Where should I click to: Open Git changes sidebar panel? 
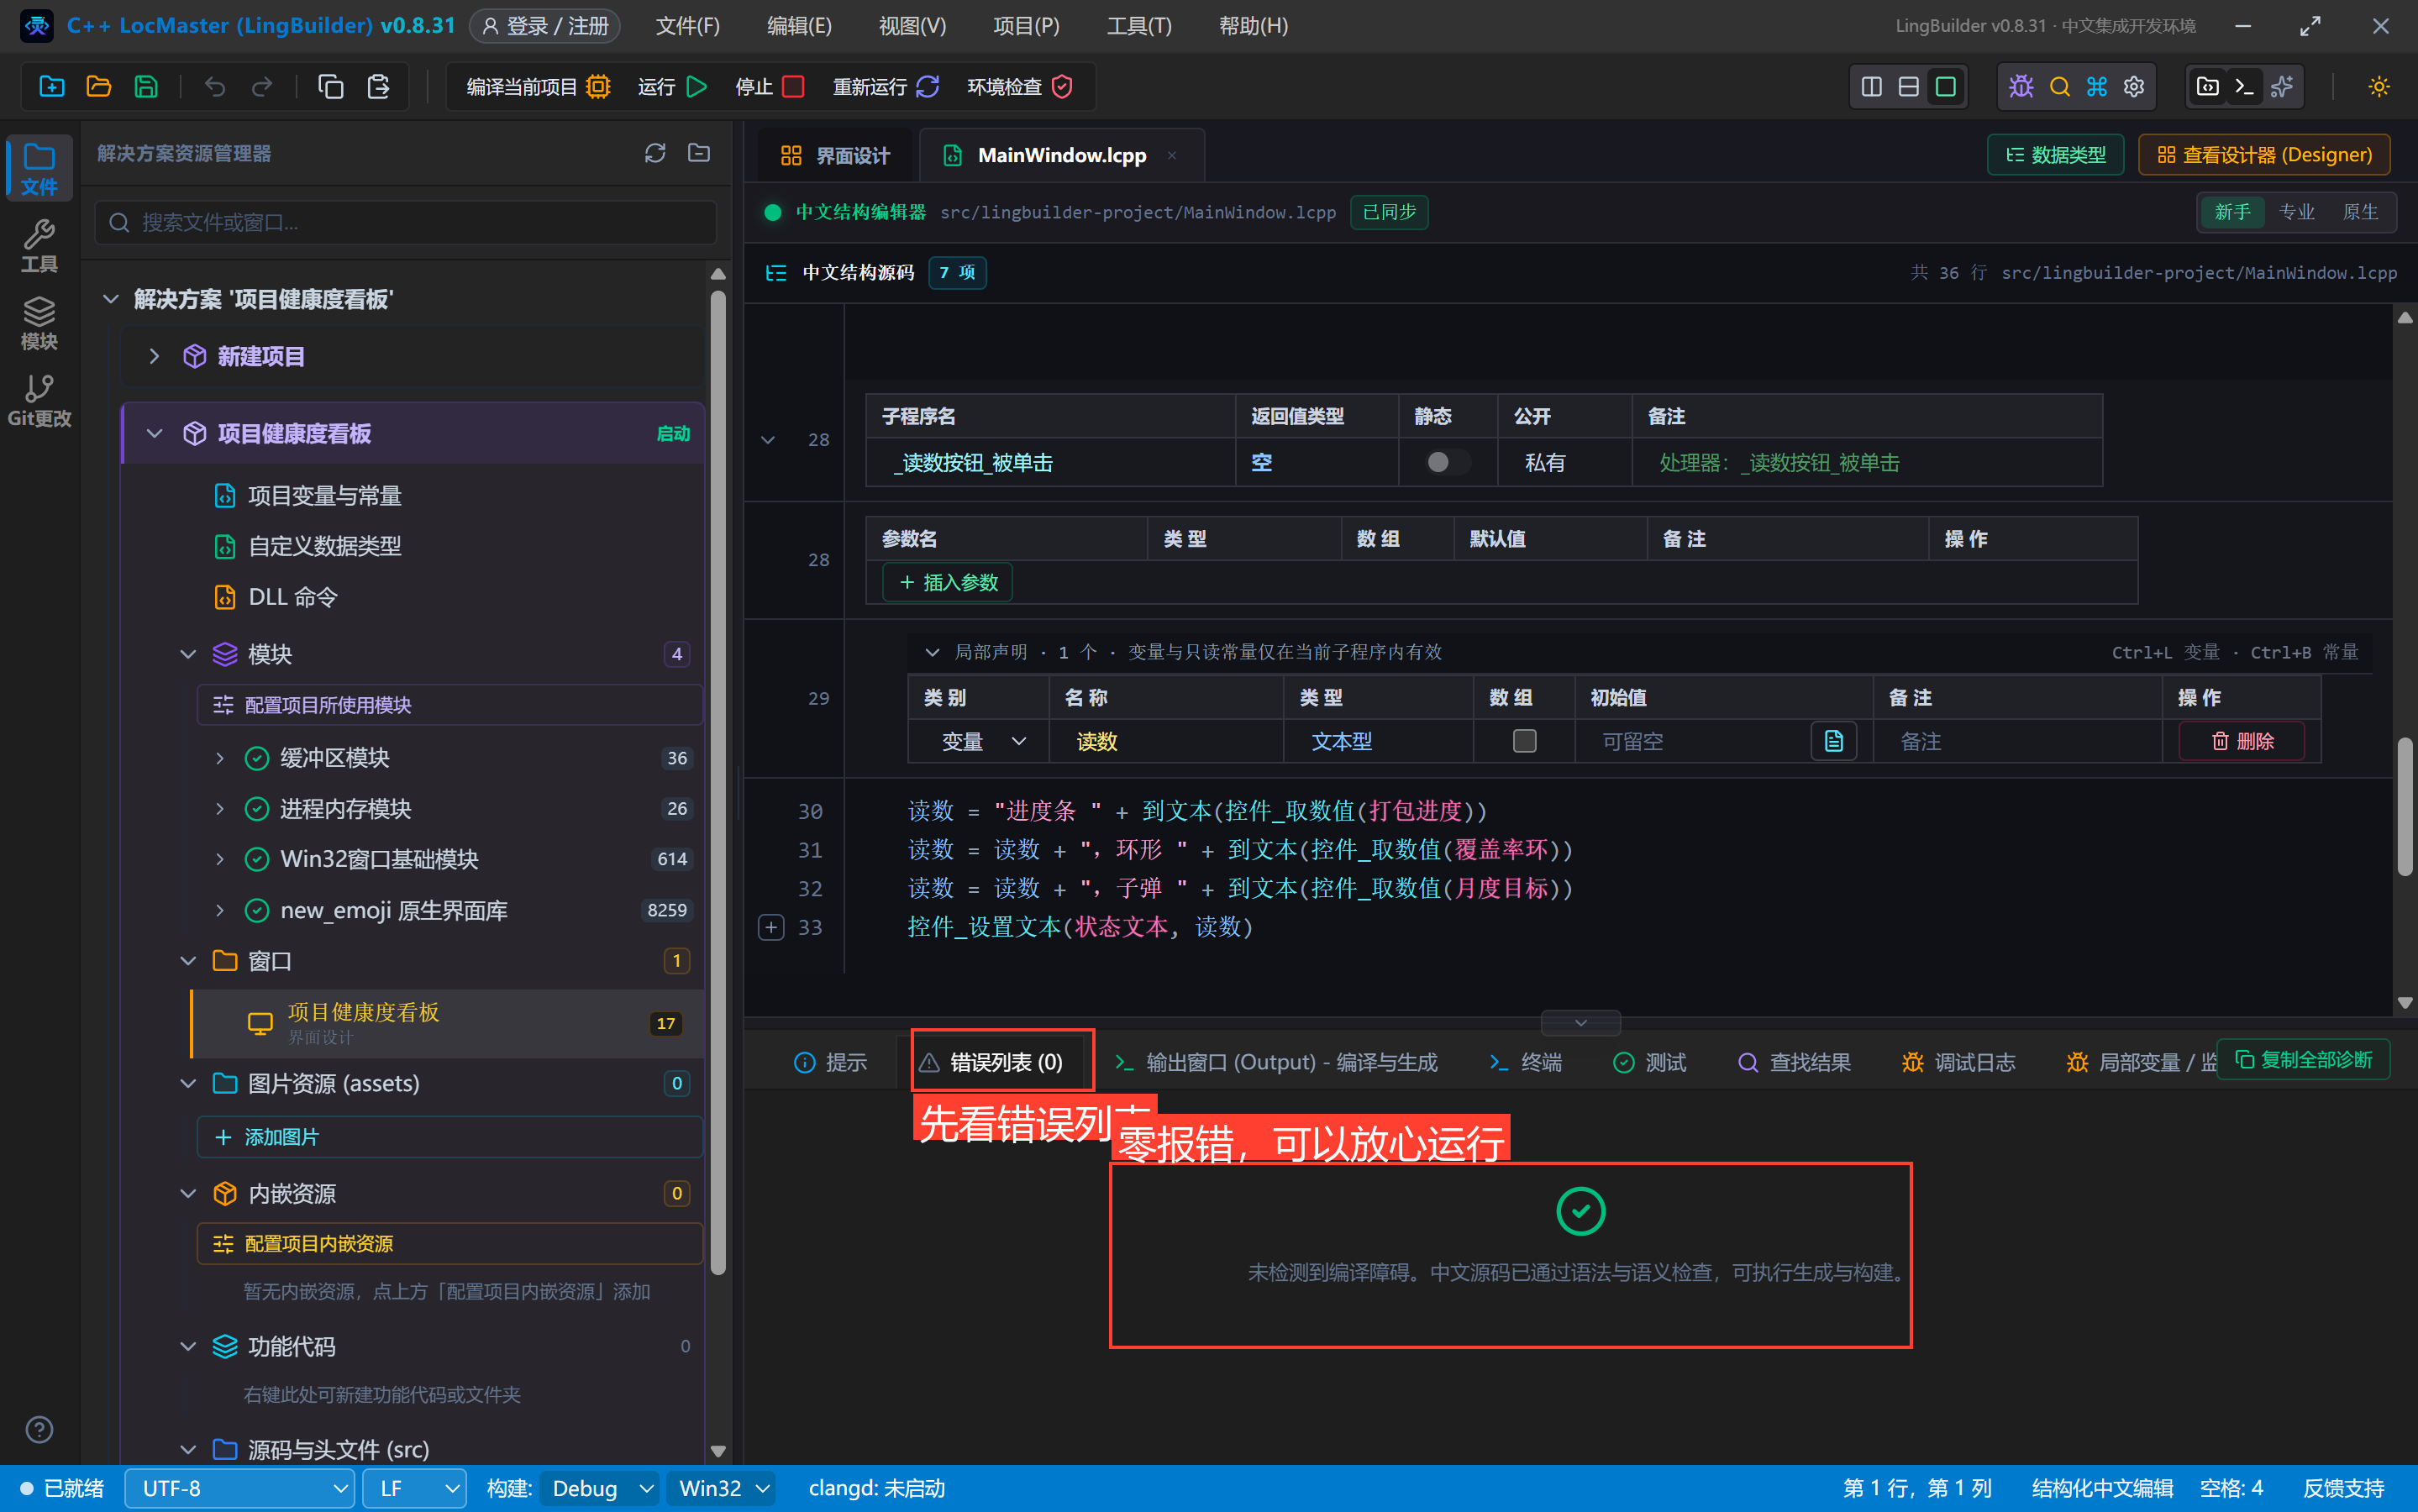point(39,400)
